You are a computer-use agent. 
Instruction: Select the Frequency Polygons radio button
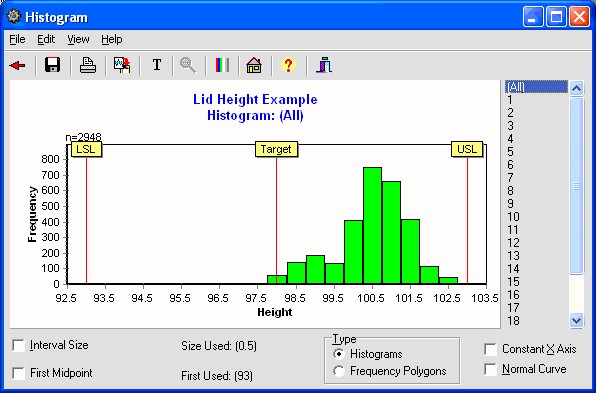(x=339, y=371)
